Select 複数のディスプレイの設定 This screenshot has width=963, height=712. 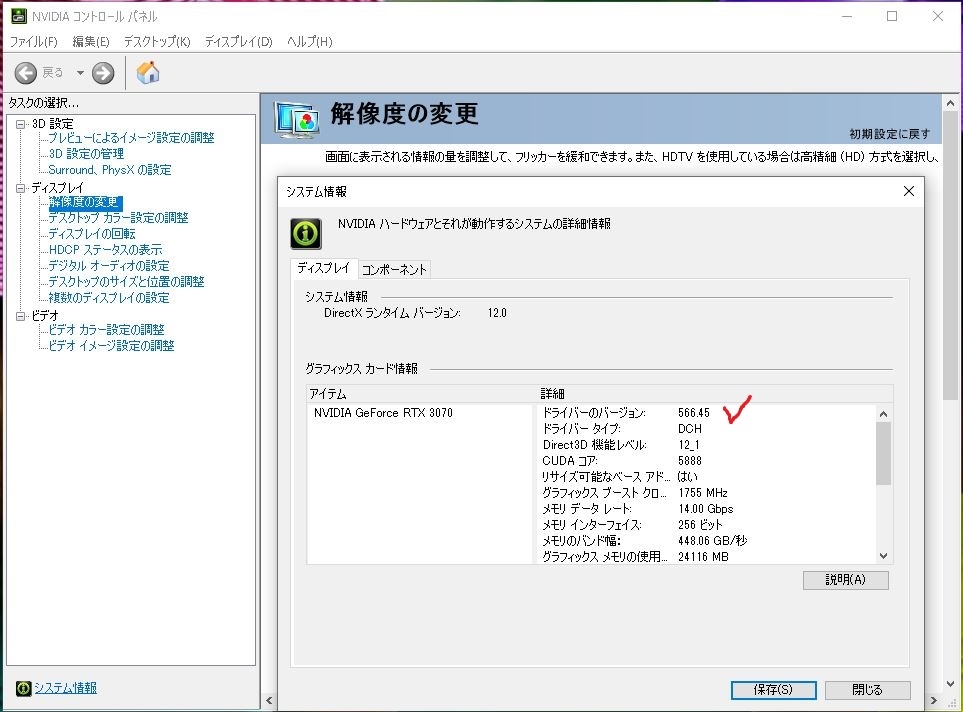[109, 297]
